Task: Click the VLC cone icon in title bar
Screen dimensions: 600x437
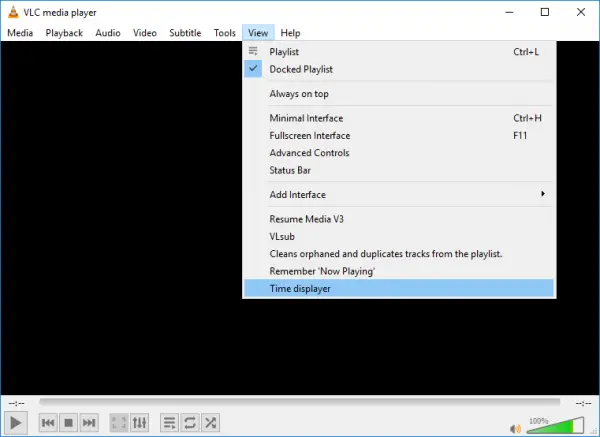Action: (x=13, y=12)
